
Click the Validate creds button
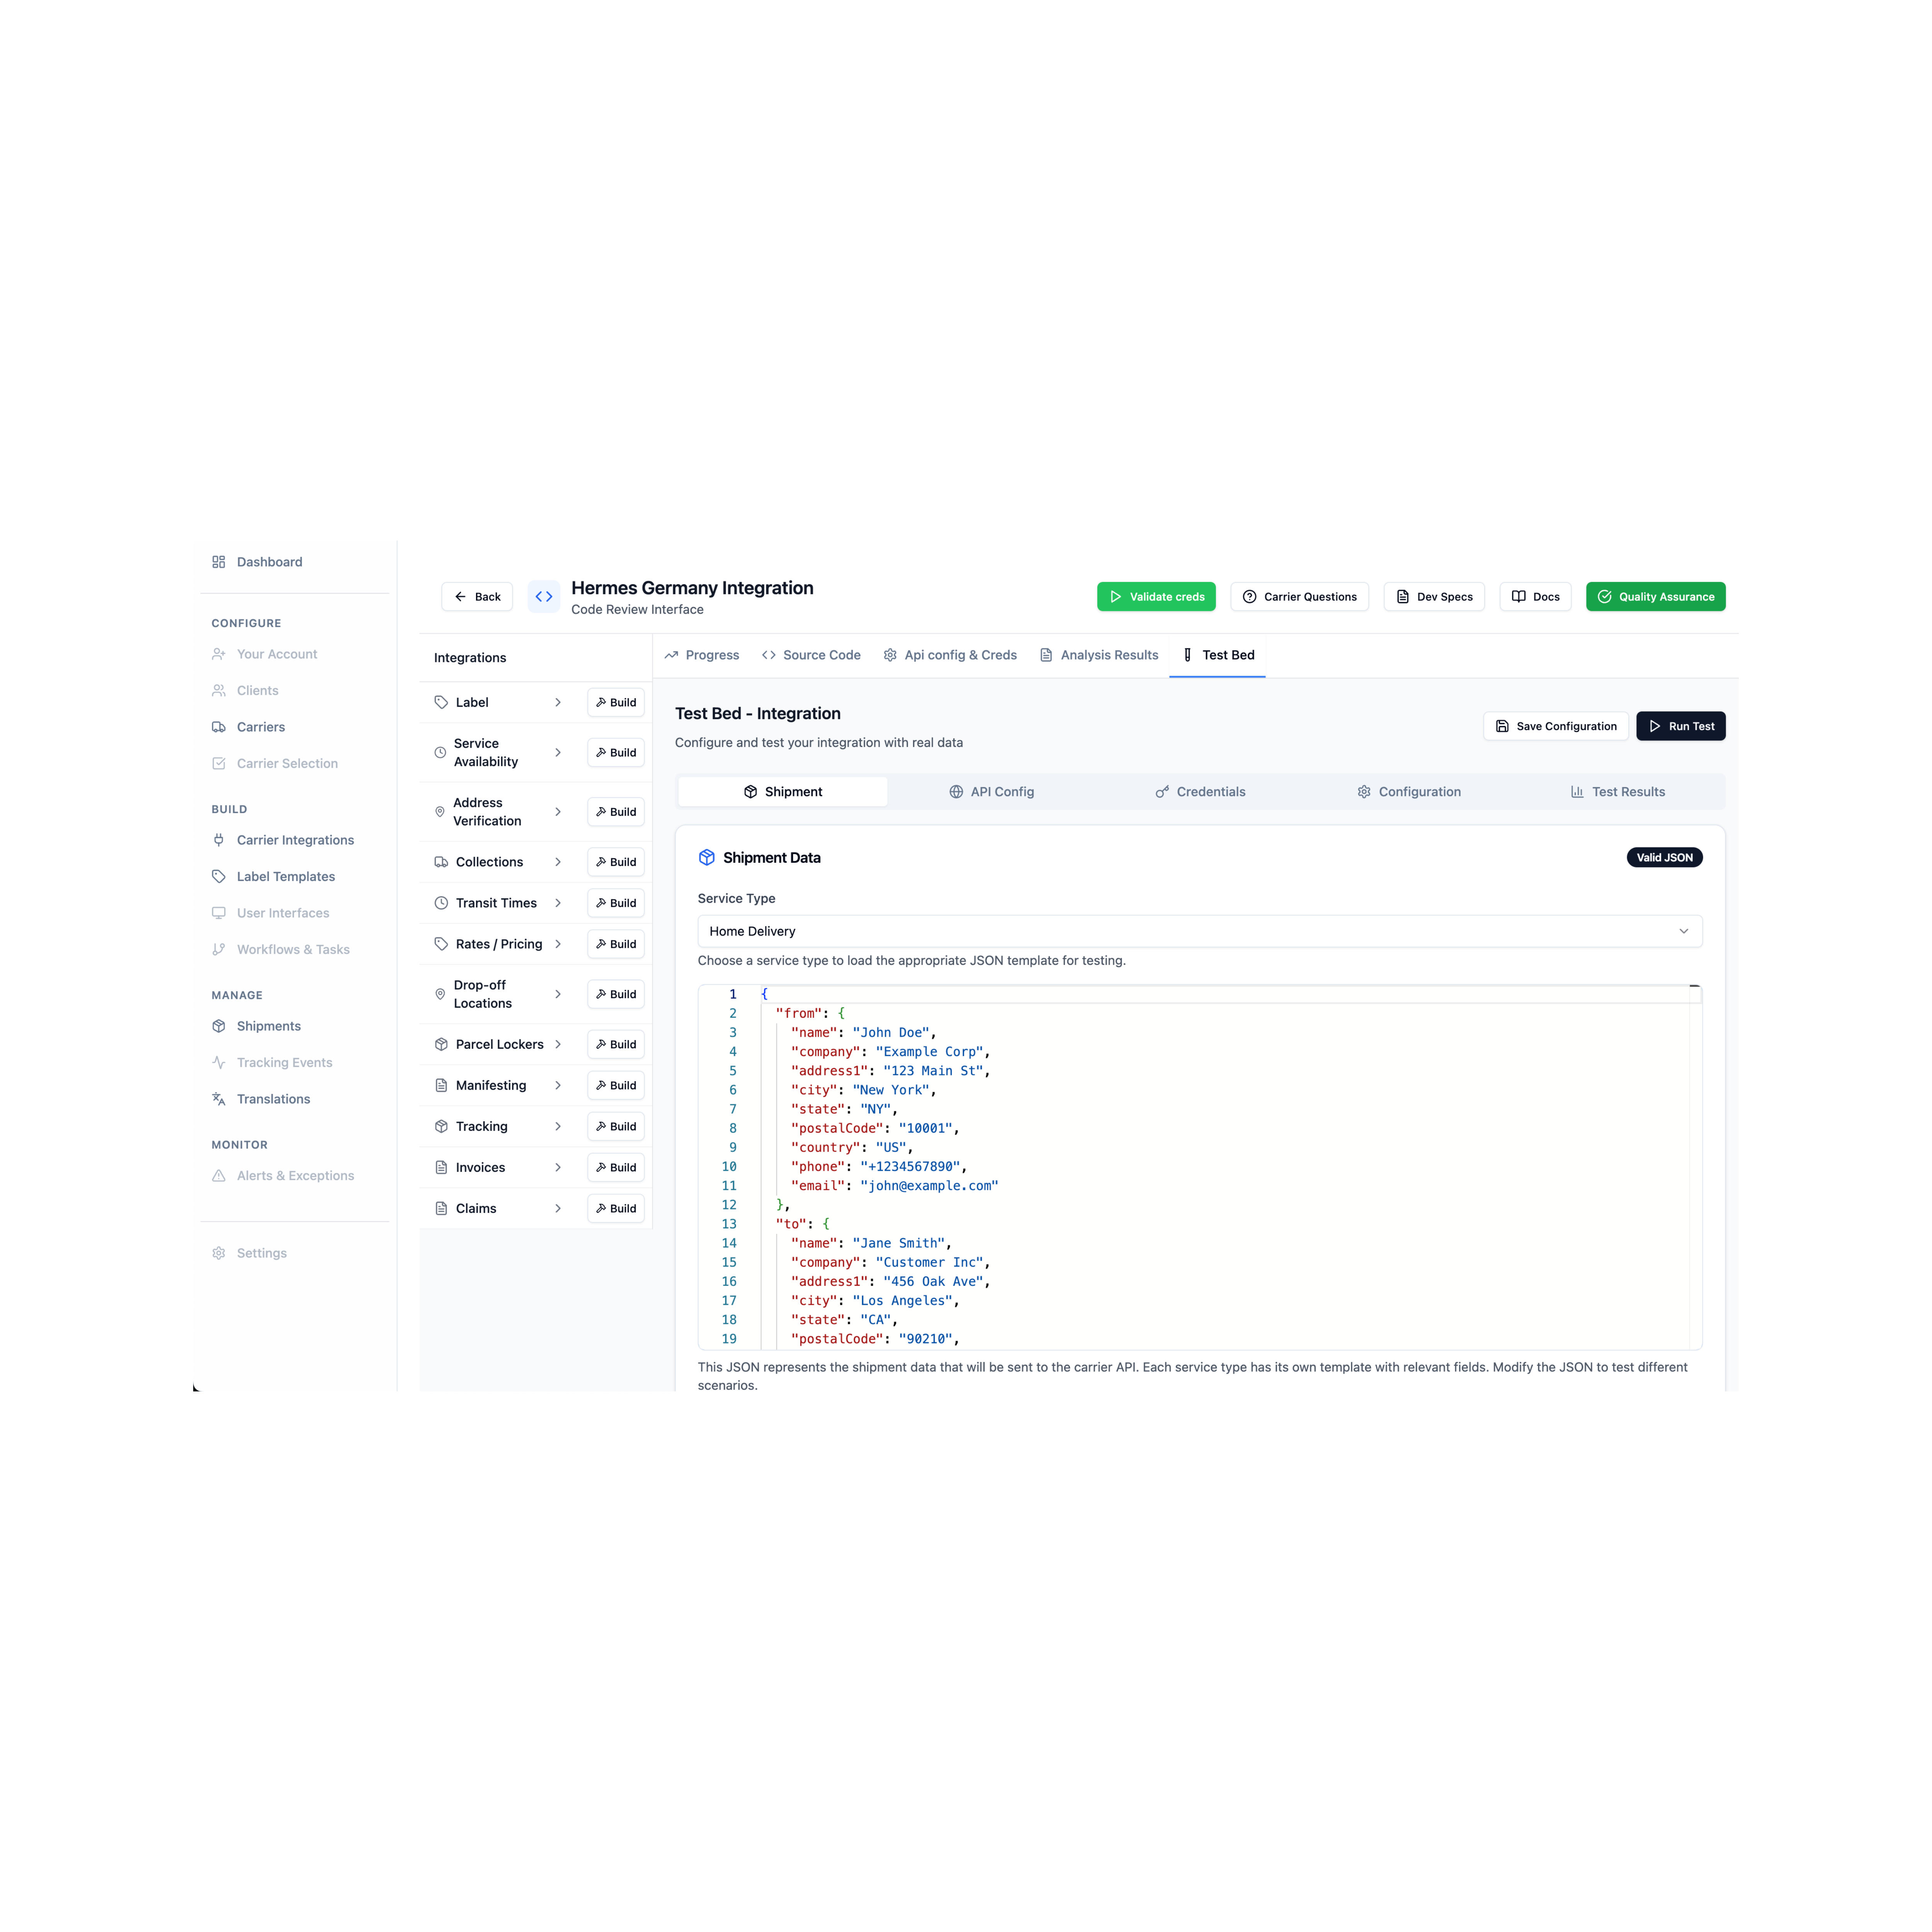coord(1156,597)
